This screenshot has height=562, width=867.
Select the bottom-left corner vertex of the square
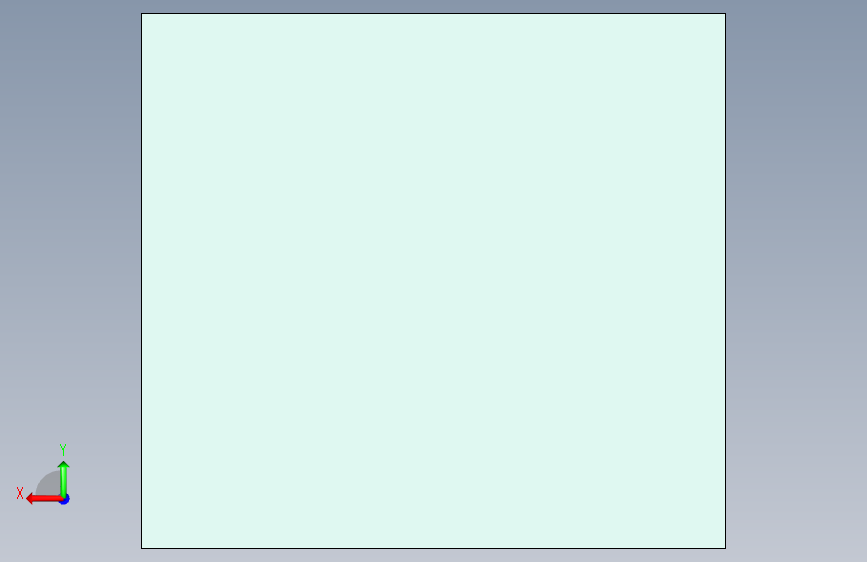142,548
